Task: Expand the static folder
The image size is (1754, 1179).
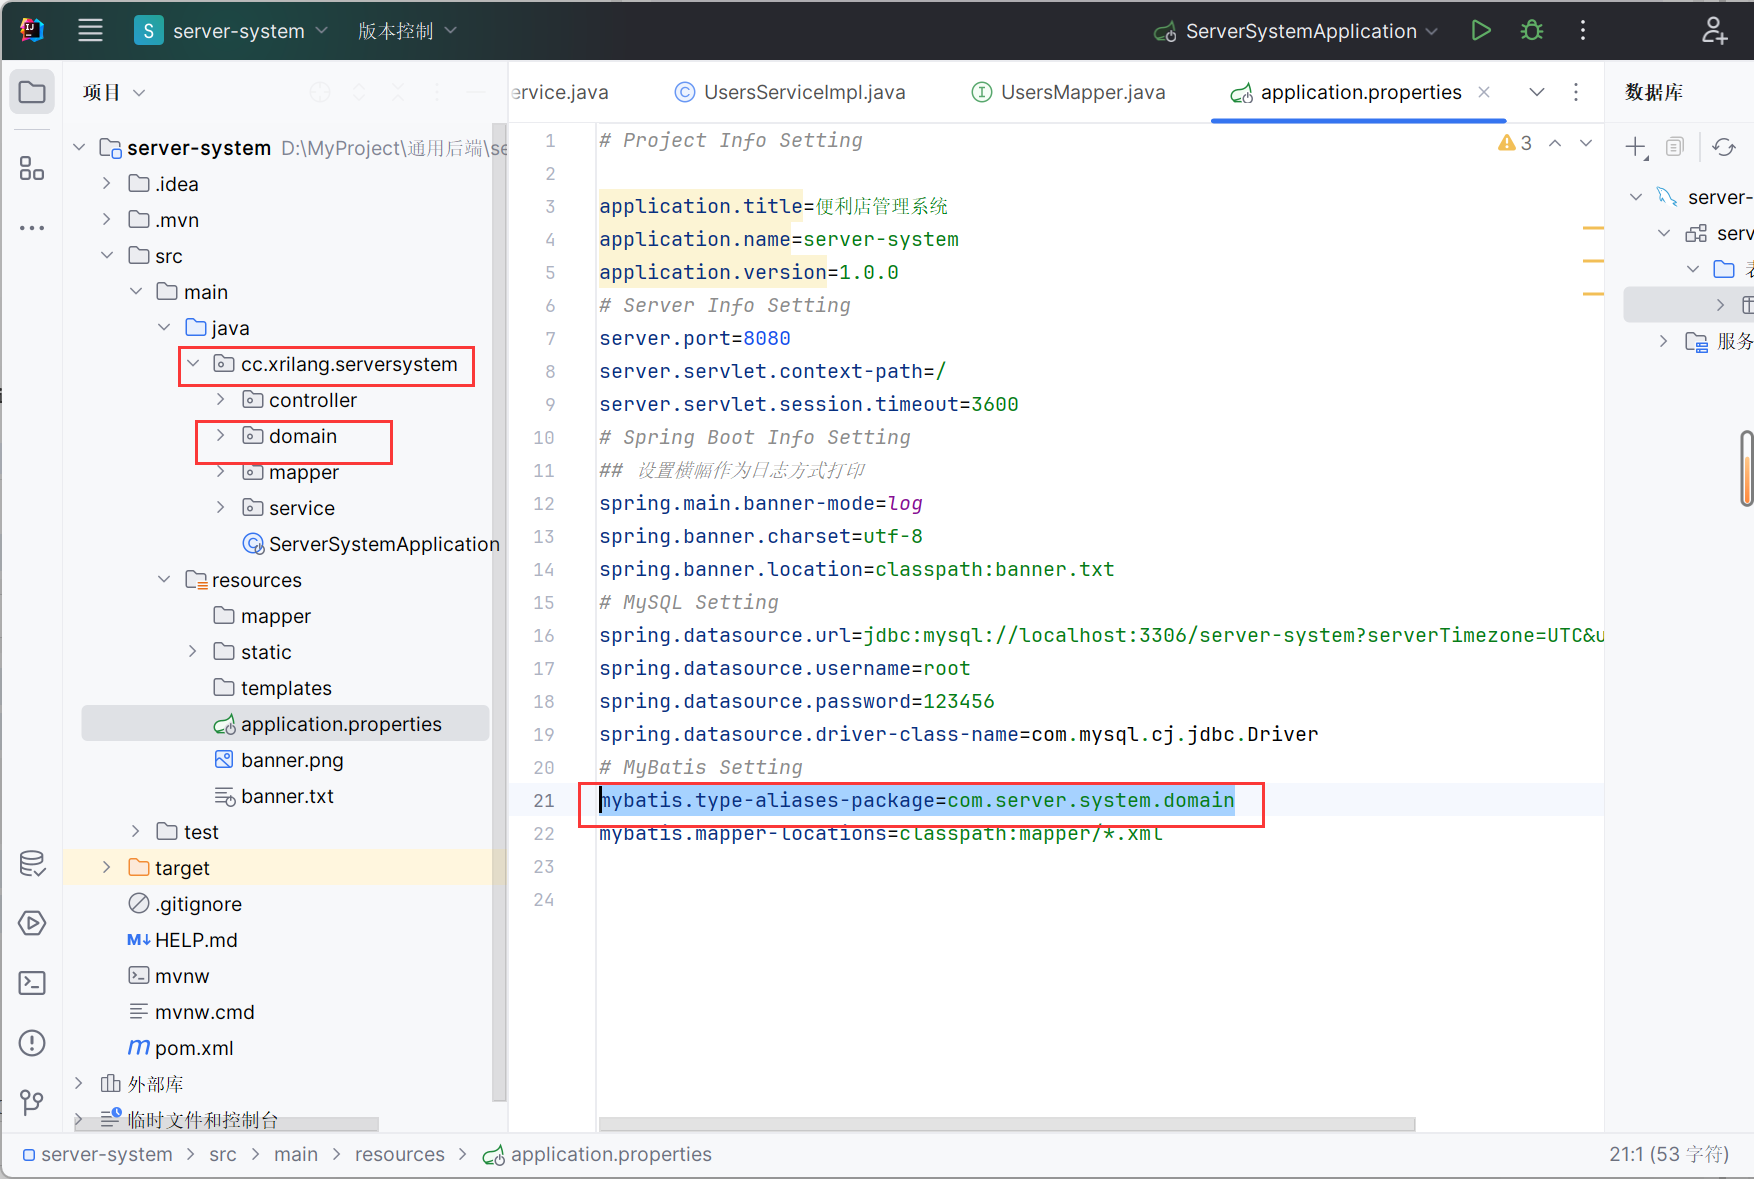Action: tap(193, 652)
